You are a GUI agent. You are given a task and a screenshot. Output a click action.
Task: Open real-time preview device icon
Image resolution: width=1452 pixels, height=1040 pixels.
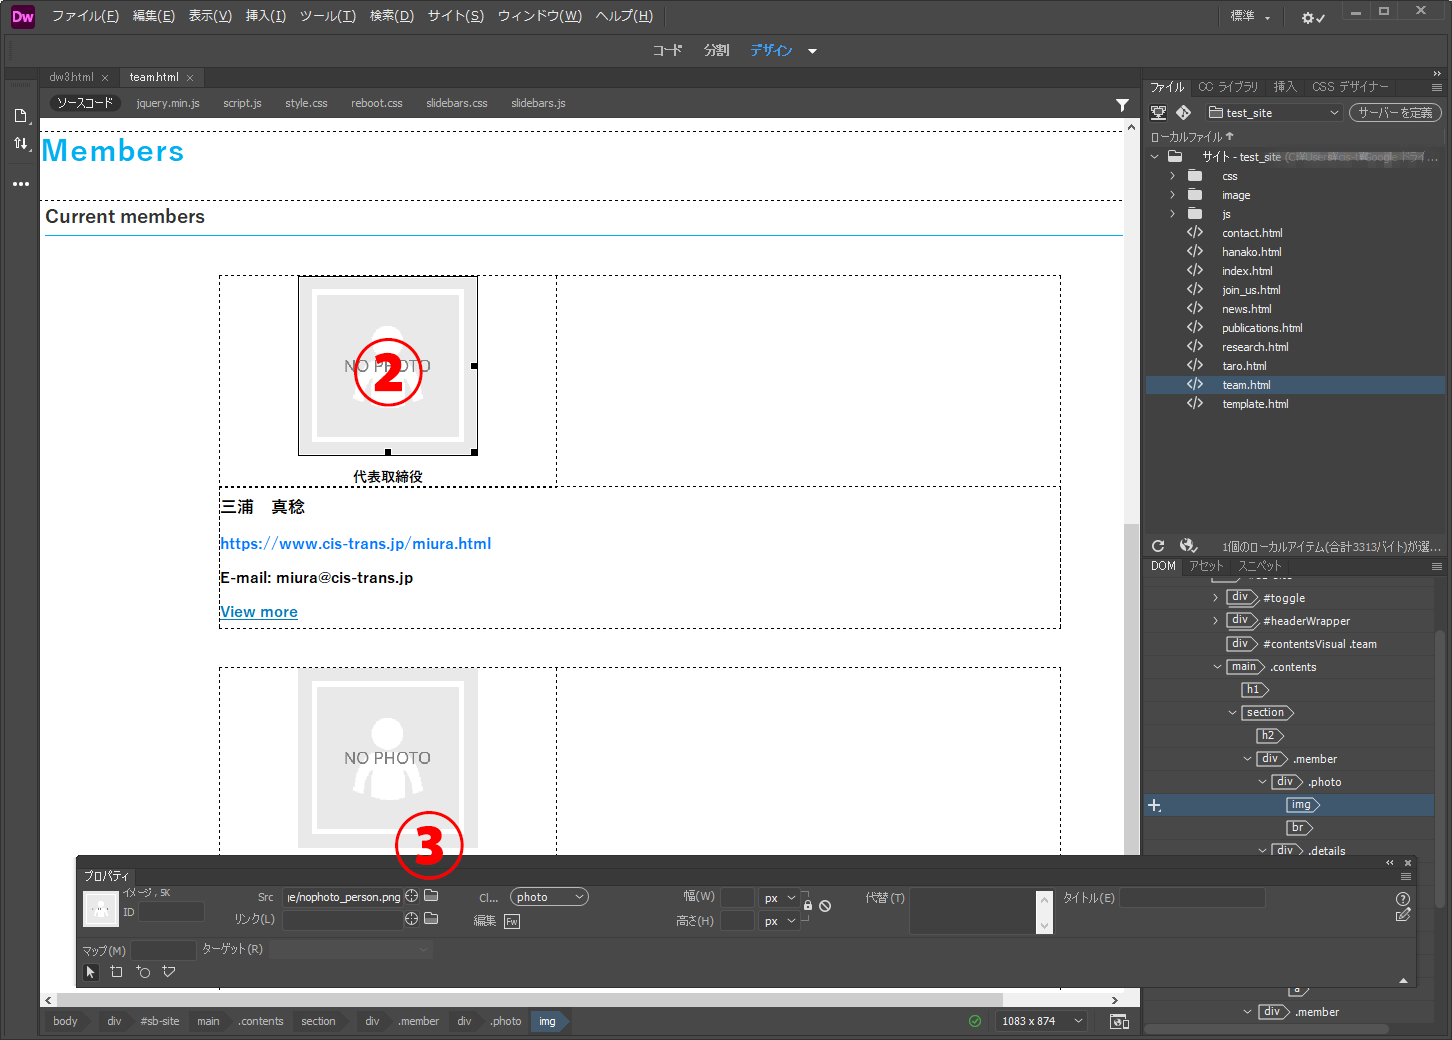pyautogui.click(x=1119, y=1021)
